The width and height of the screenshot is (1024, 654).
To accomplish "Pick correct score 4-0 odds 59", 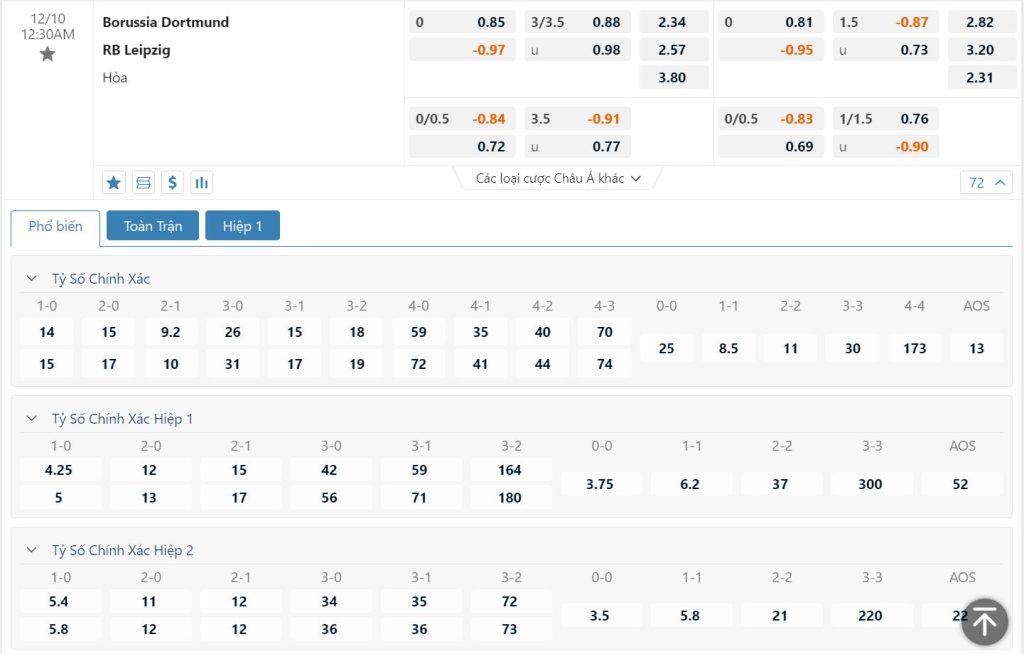I will [x=419, y=332].
